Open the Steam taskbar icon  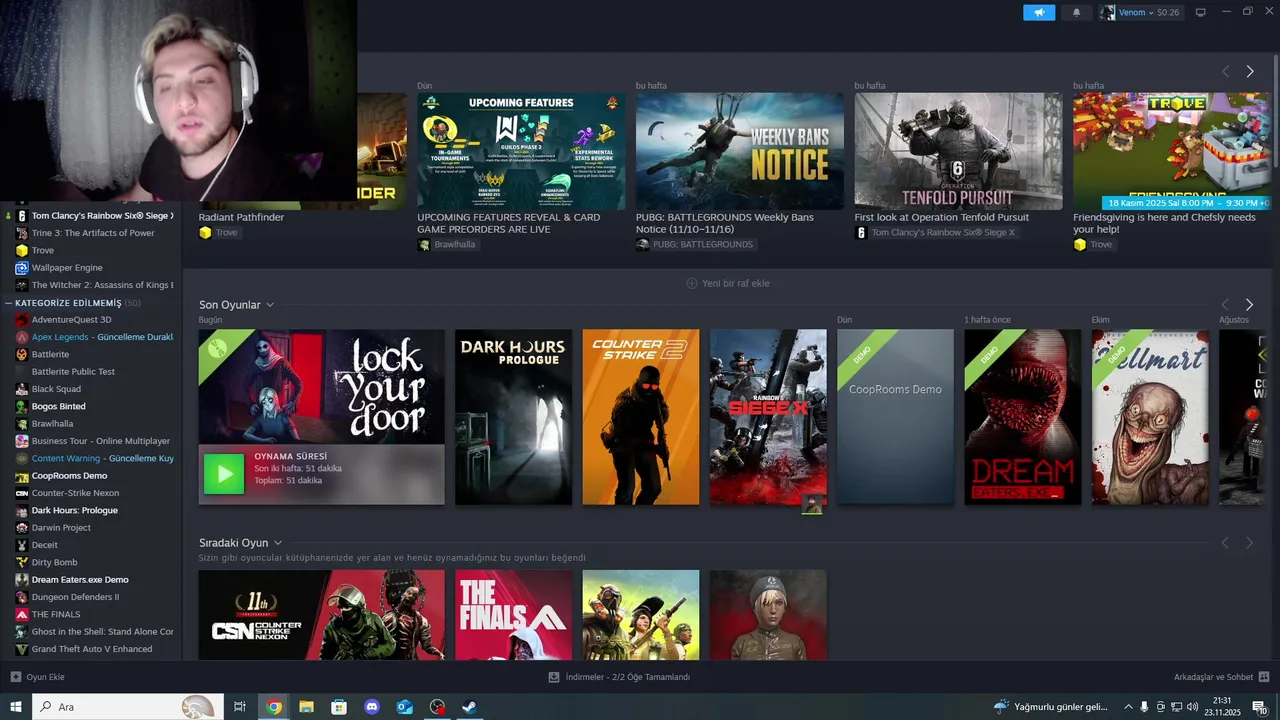pos(469,707)
